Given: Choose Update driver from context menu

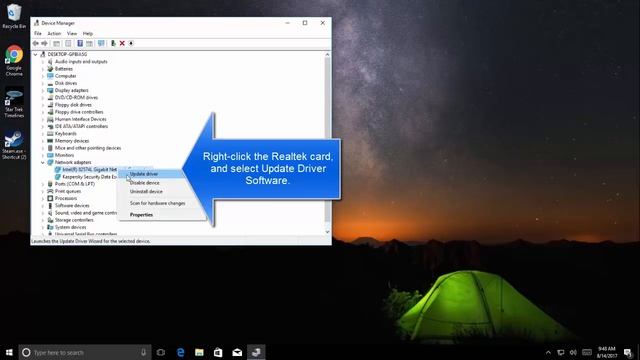Looking at the screenshot, I should pos(151,174).
